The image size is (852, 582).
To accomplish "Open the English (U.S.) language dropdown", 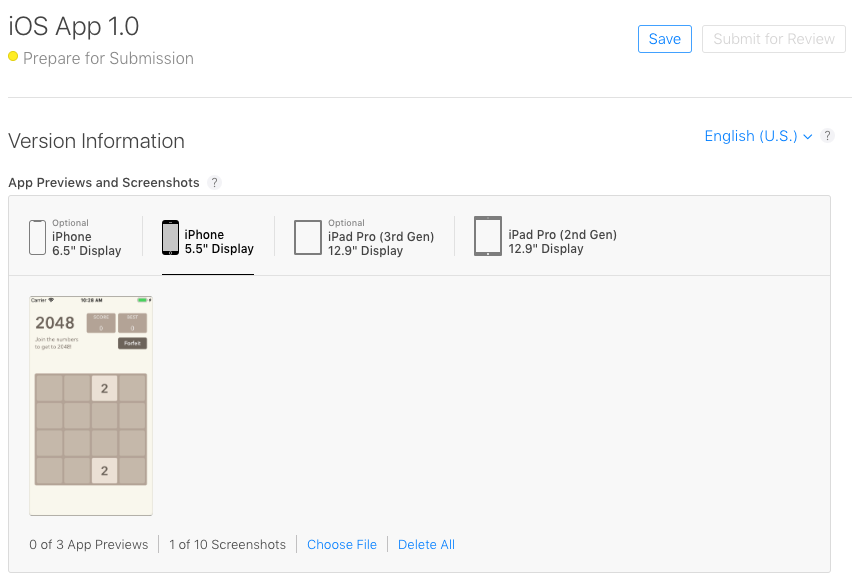I will (758, 136).
